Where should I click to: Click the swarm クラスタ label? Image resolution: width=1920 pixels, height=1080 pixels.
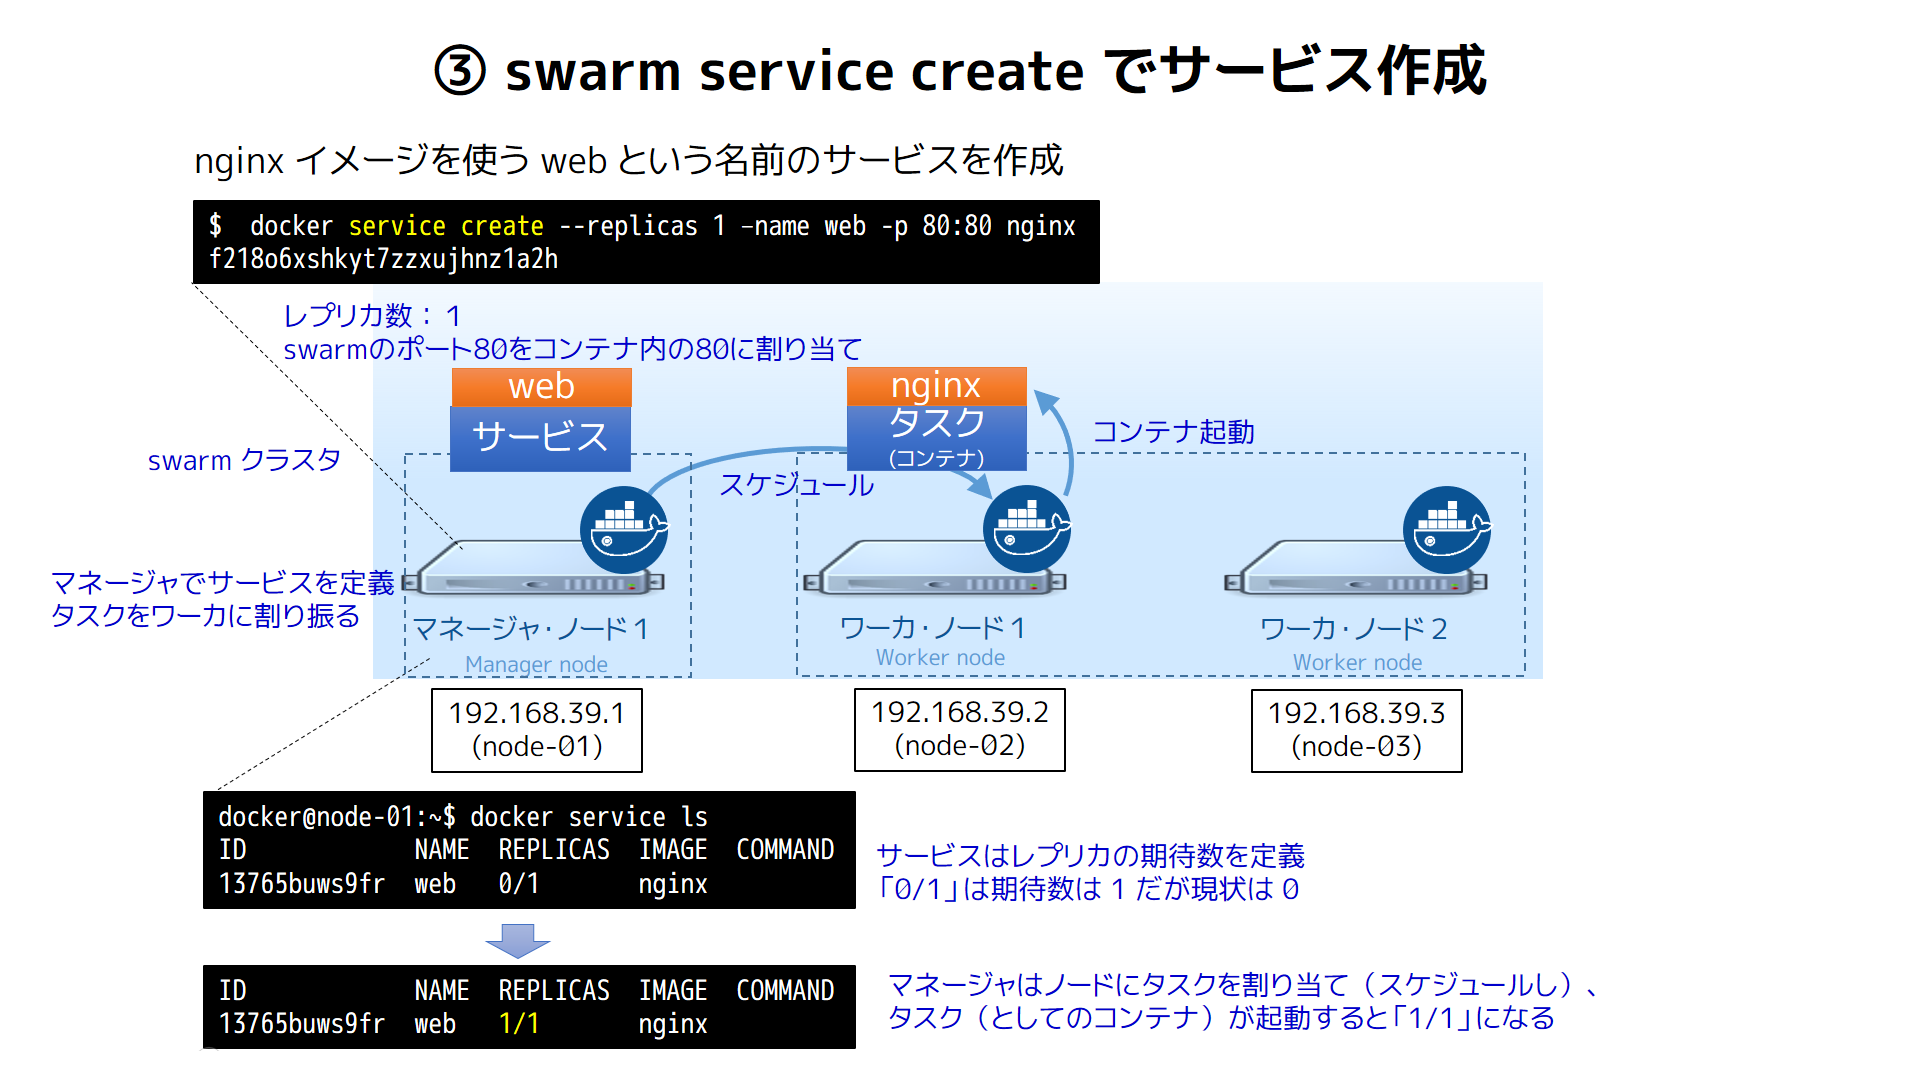coord(244,460)
